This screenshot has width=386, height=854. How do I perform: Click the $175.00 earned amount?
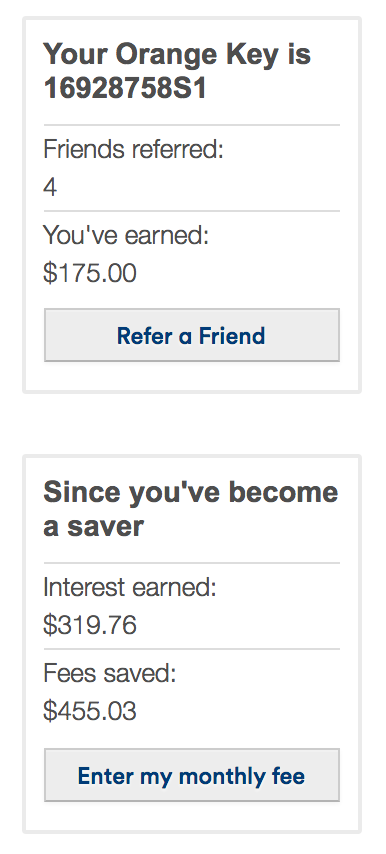[90, 273]
